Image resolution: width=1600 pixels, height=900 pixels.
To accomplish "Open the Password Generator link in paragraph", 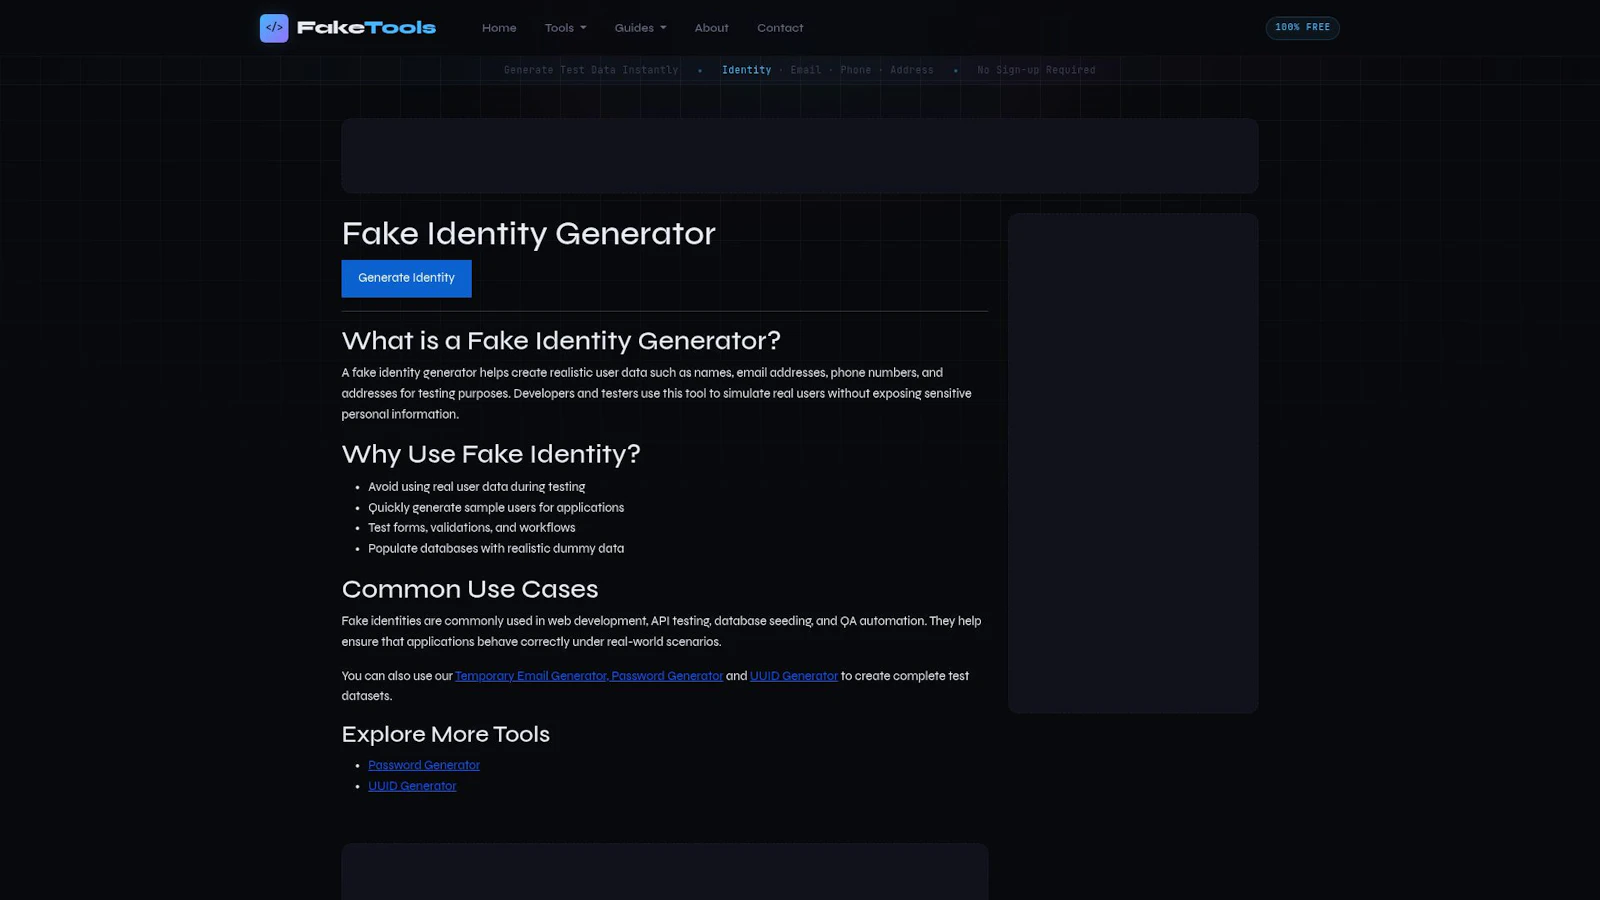I will pos(667,676).
